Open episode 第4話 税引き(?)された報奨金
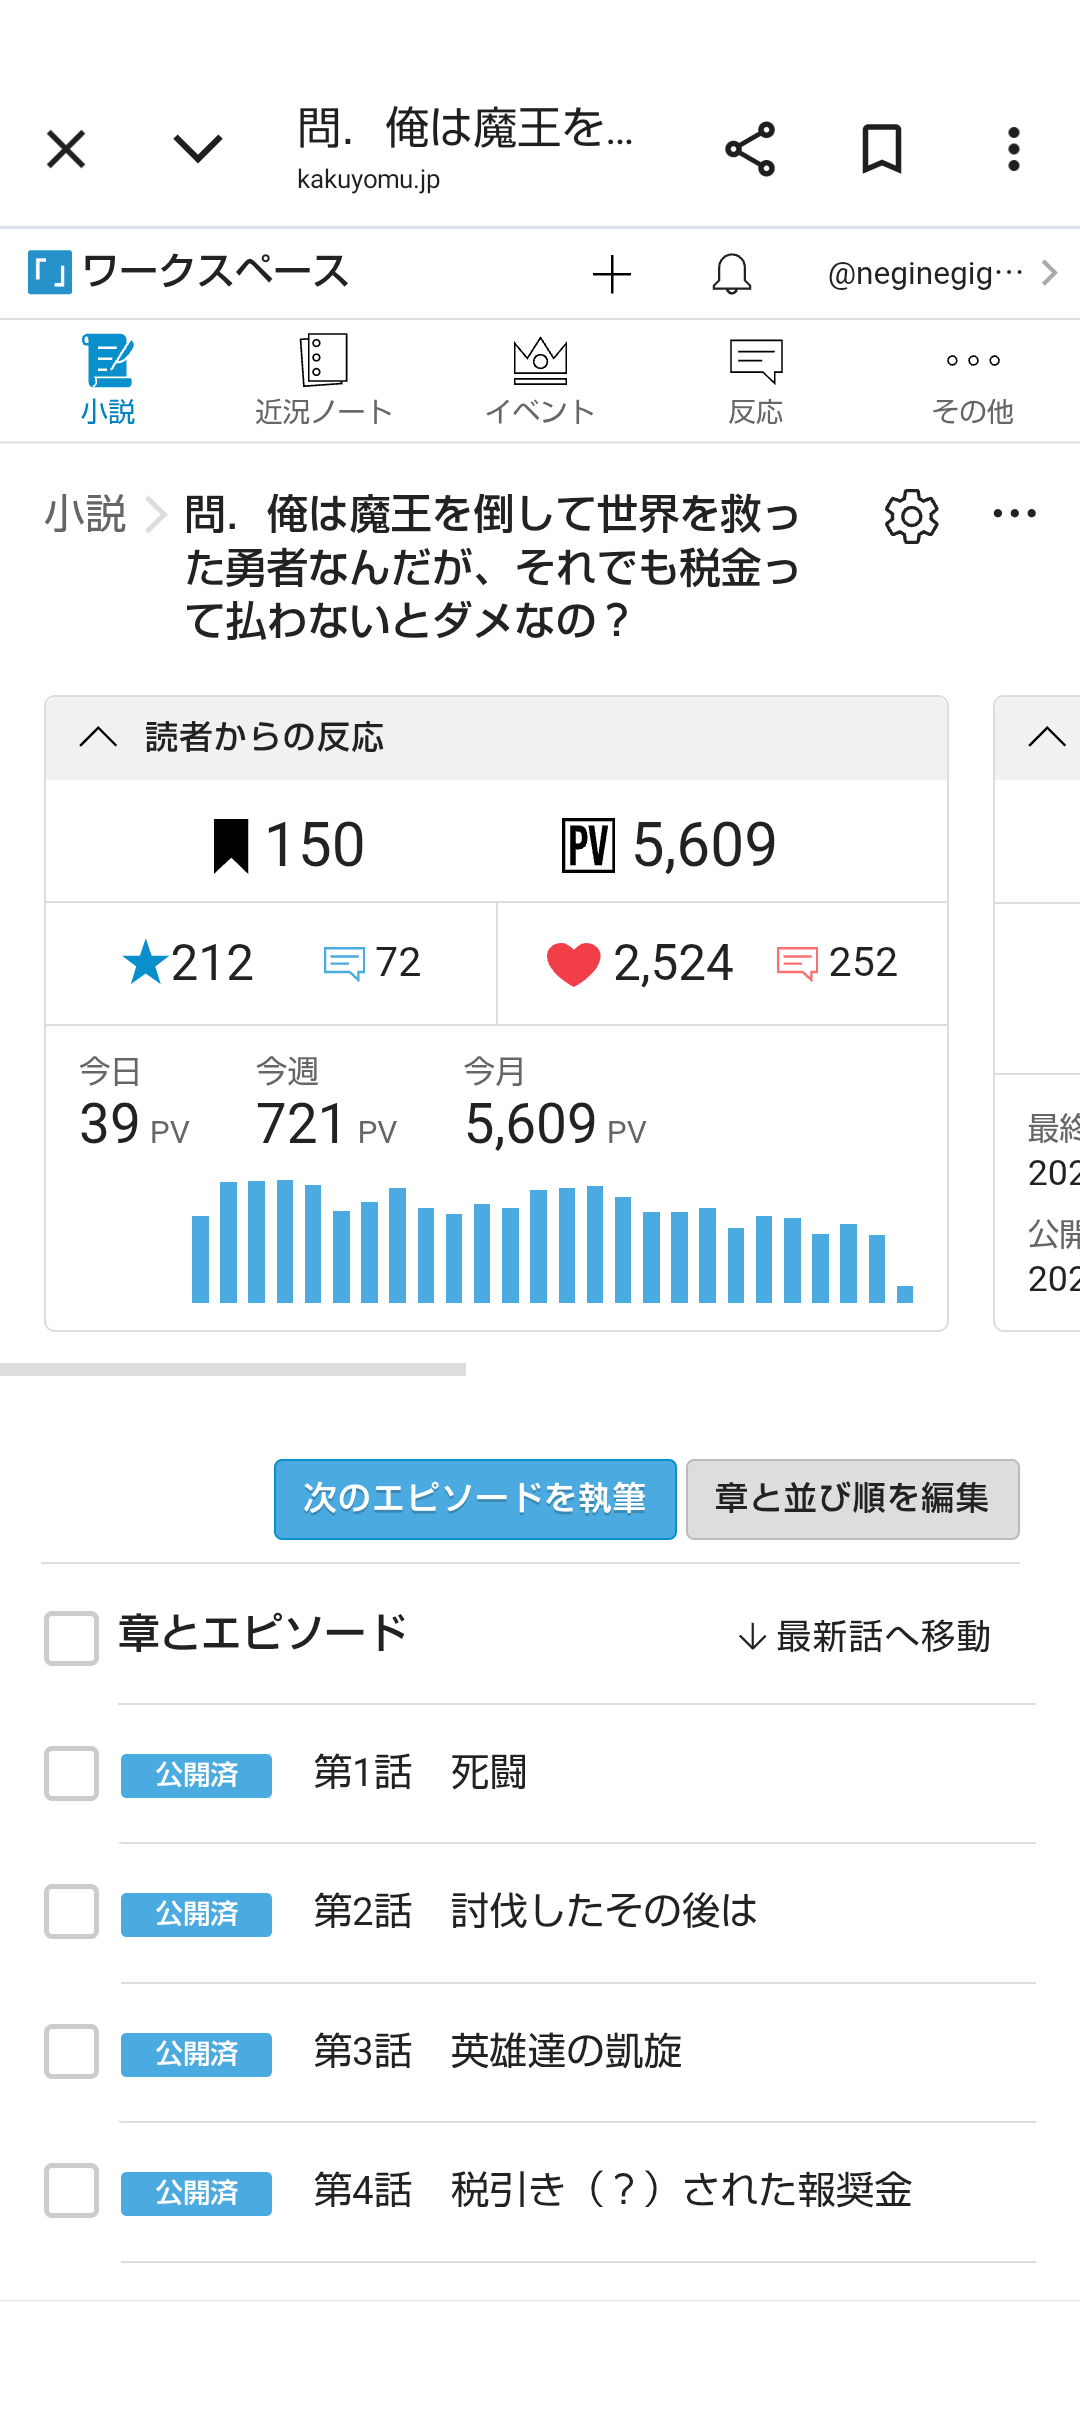1080x2432 pixels. [612, 2190]
